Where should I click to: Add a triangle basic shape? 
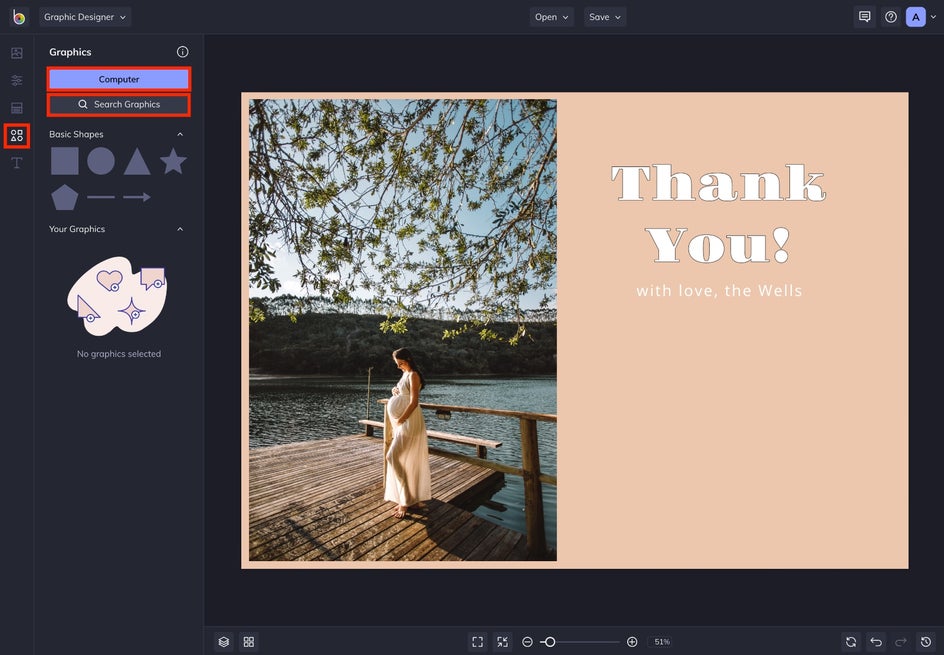coord(137,161)
